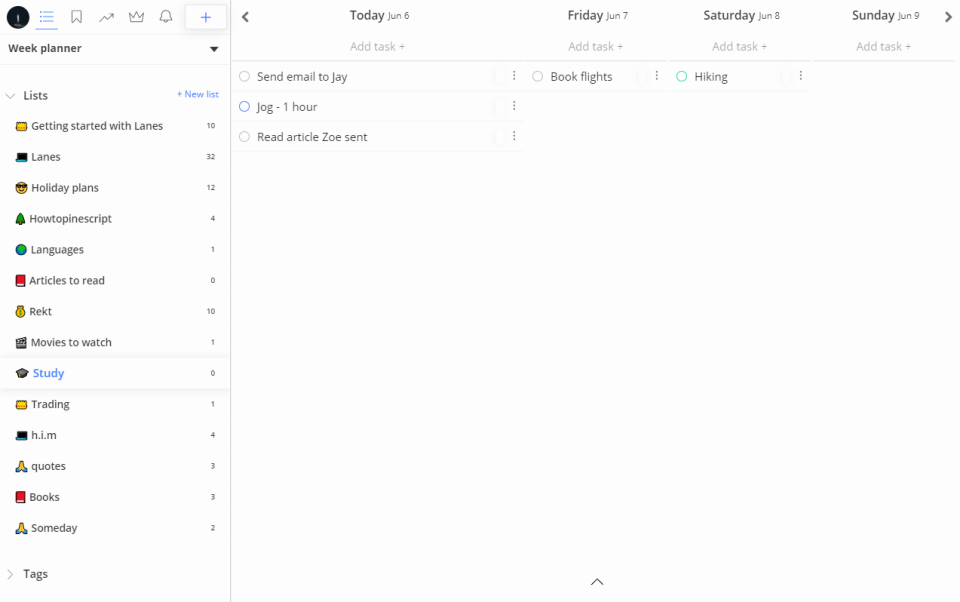Expand the Tags section chevron
The width and height of the screenshot is (960, 602).
10,574
